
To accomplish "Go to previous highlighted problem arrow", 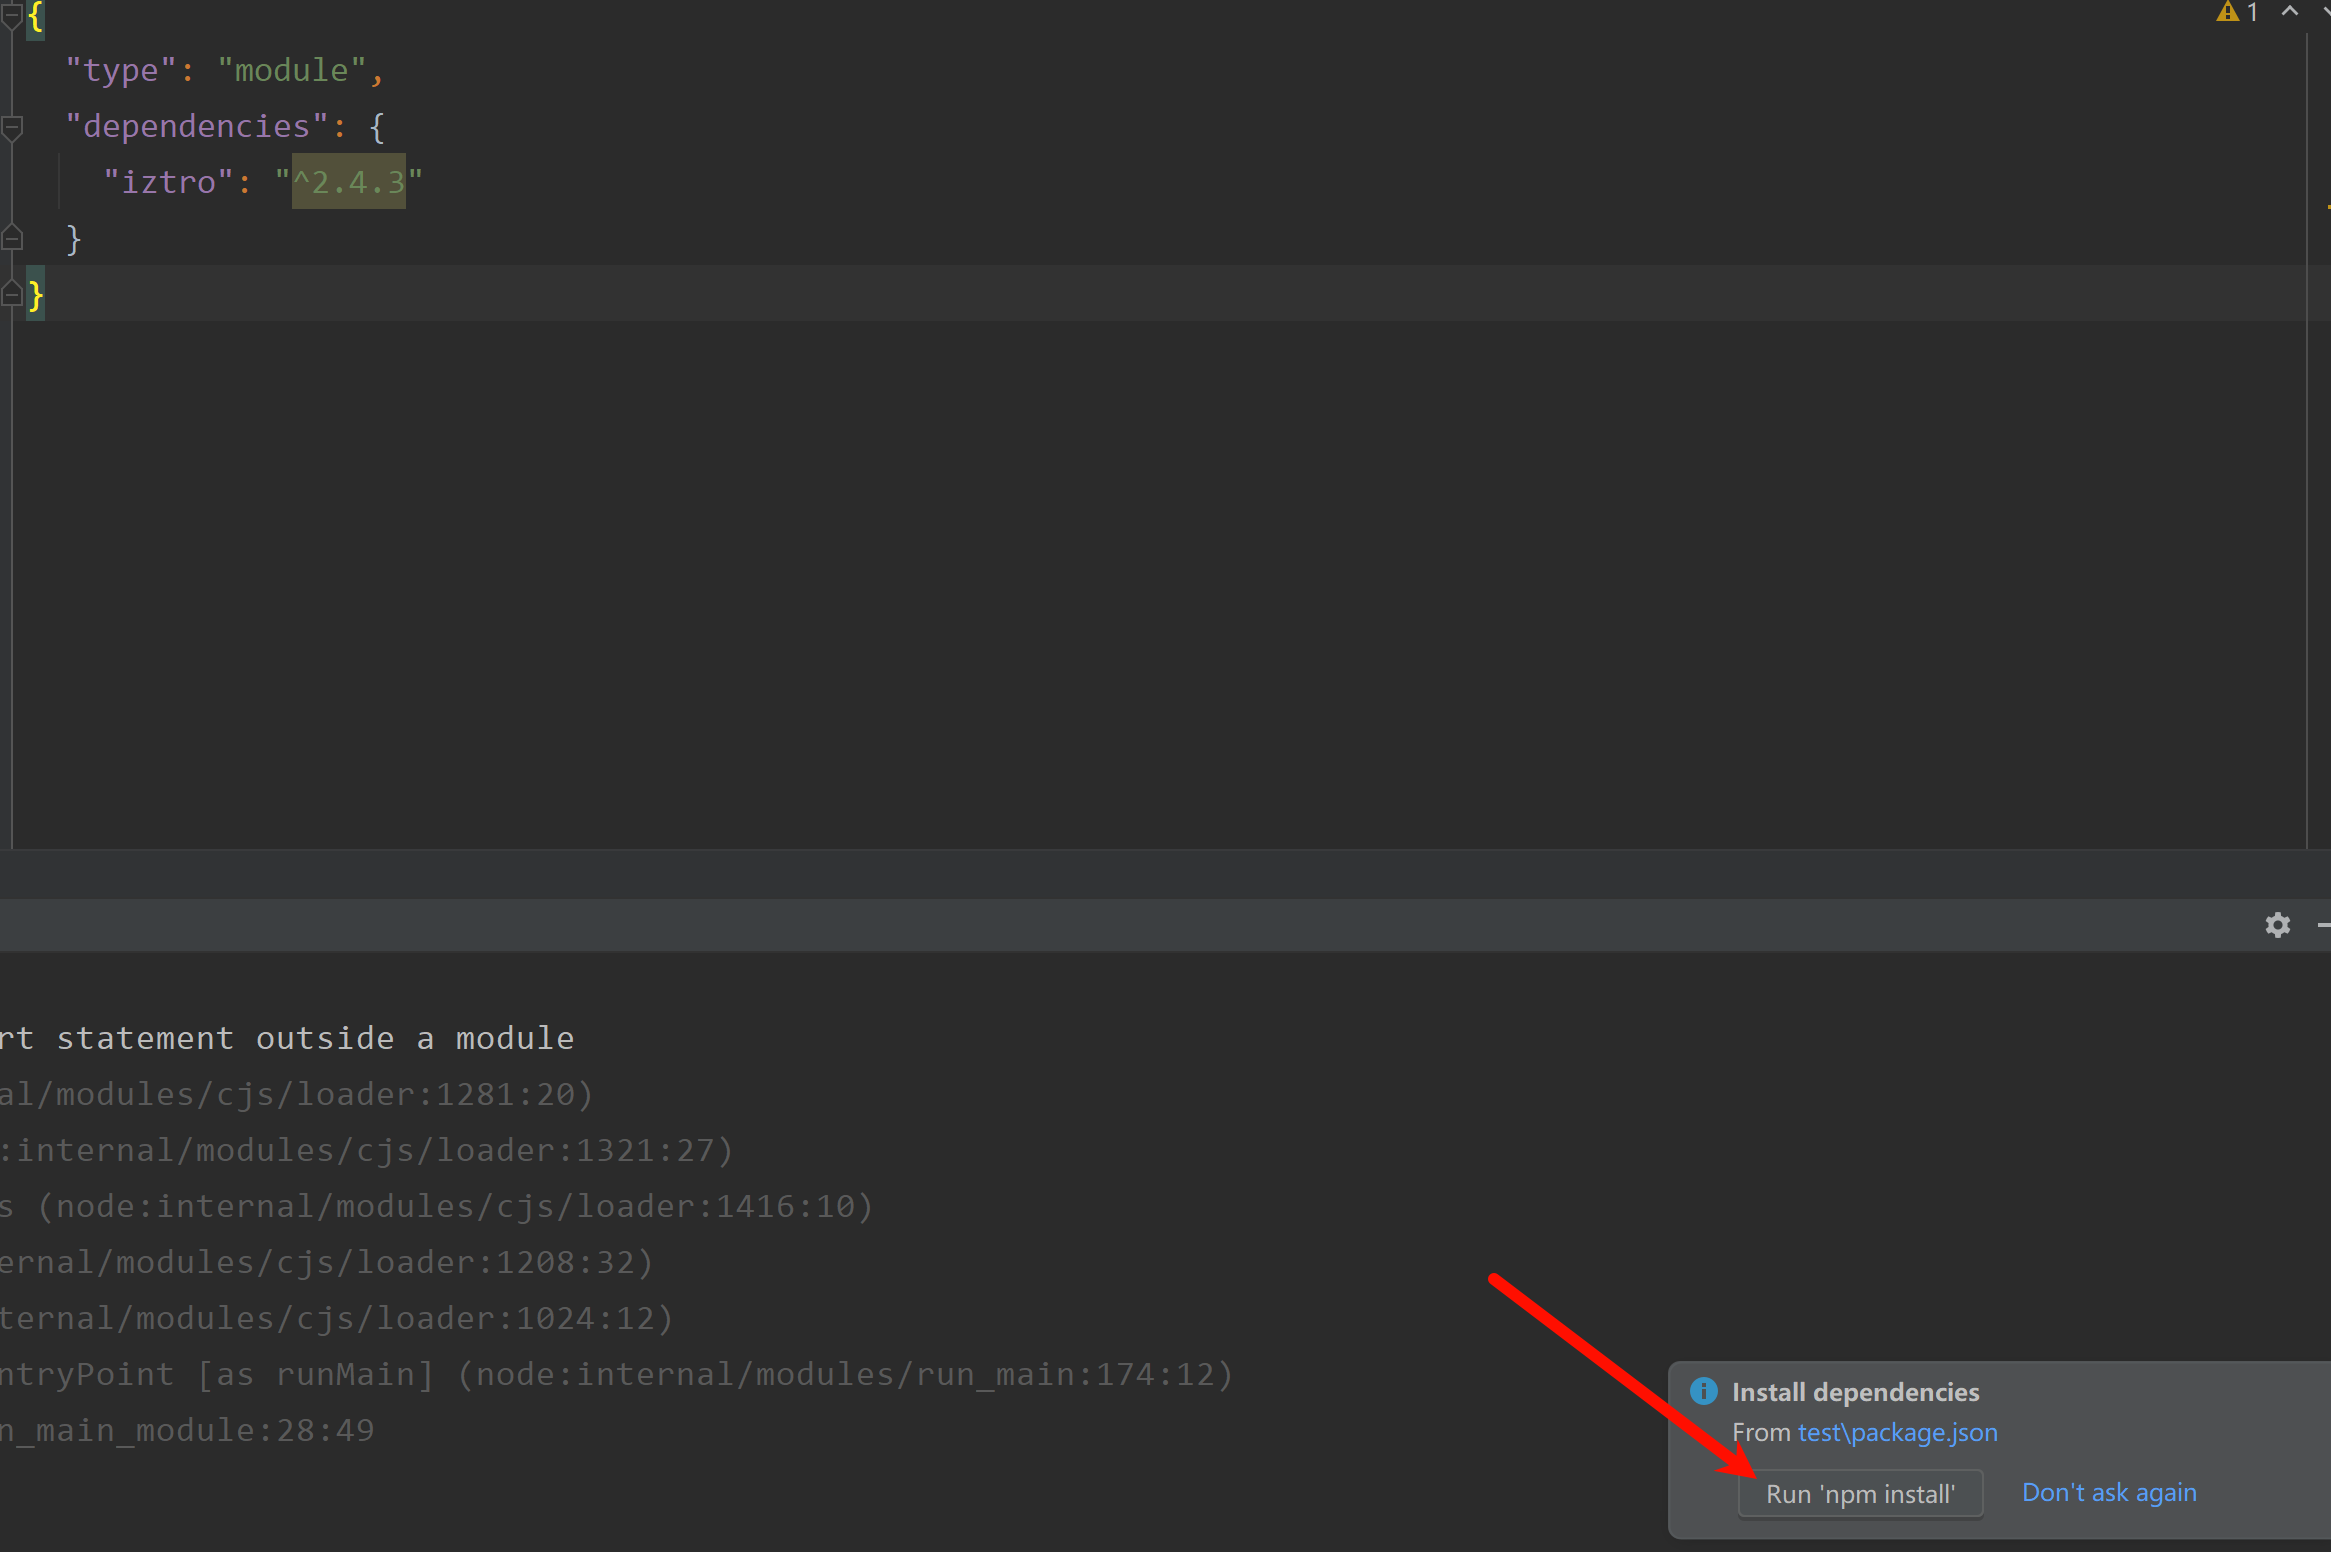I will pyautogui.click(x=2289, y=12).
